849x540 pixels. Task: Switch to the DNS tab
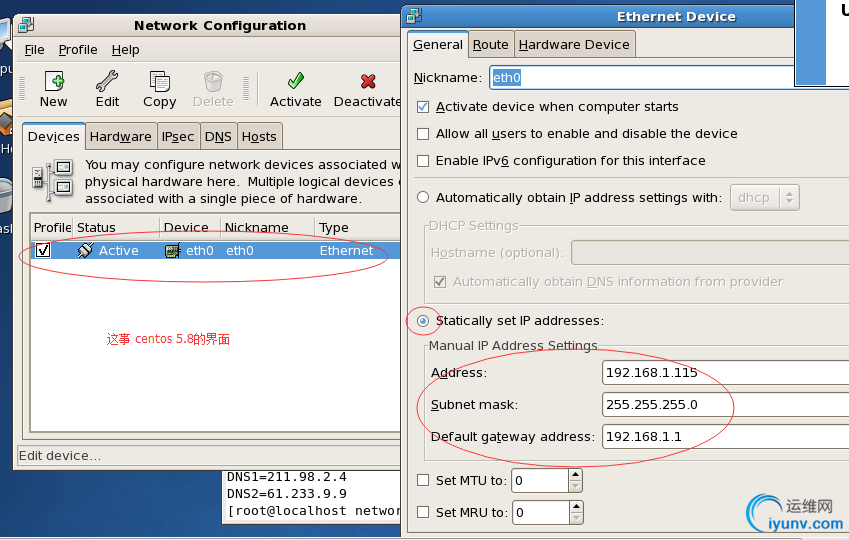coord(218,136)
